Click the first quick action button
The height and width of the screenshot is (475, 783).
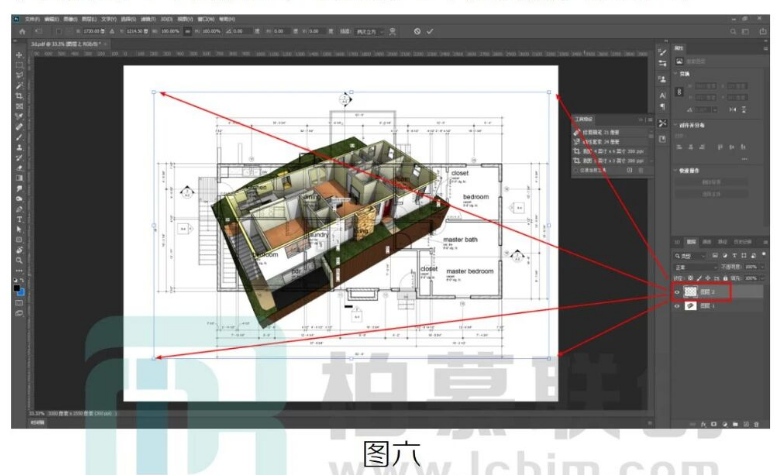pyautogui.click(x=711, y=182)
